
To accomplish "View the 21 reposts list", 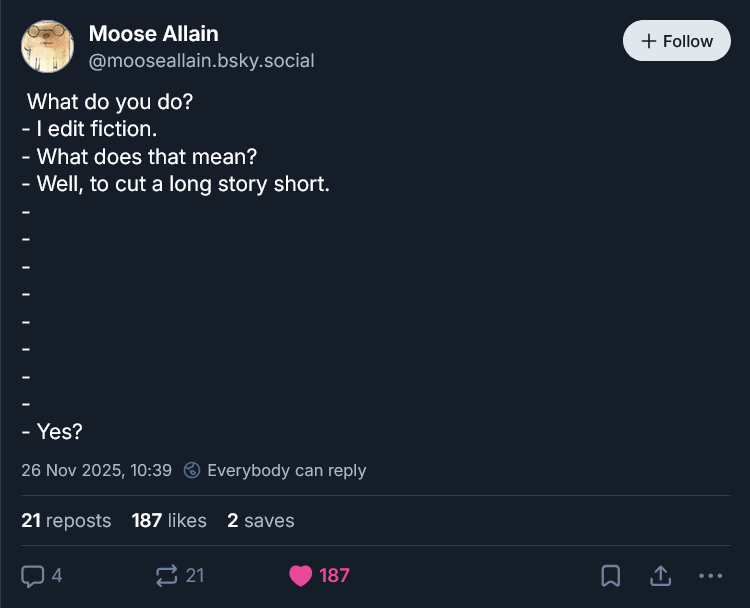I will 66,521.
